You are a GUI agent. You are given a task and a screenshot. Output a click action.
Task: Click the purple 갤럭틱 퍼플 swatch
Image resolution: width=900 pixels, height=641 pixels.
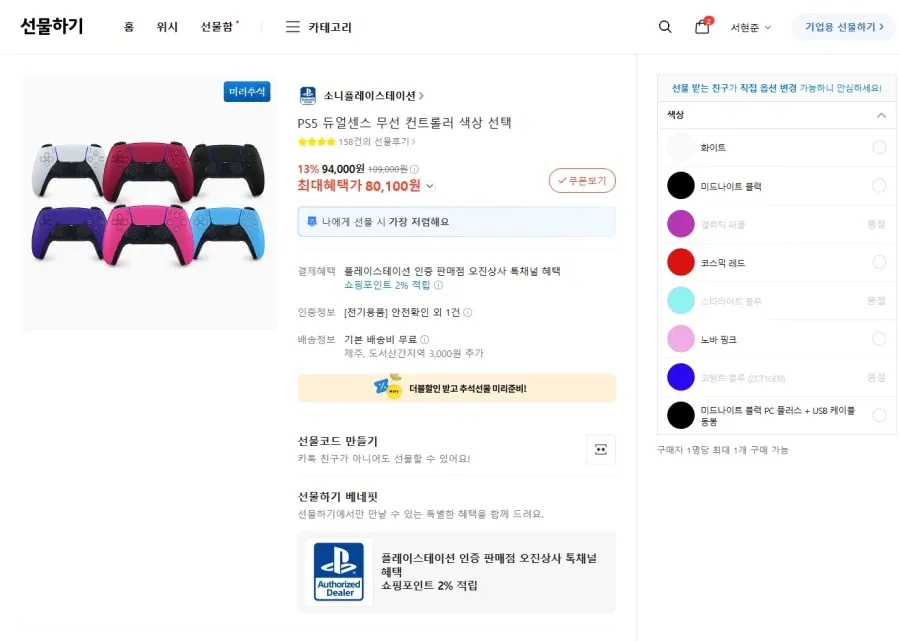pos(681,224)
